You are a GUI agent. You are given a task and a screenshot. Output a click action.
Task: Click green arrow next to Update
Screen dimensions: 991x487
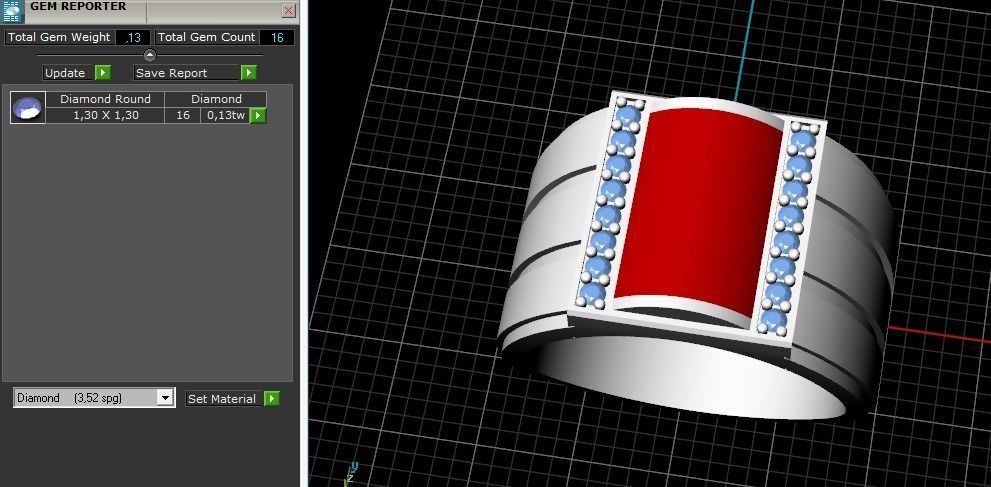point(103,73)
